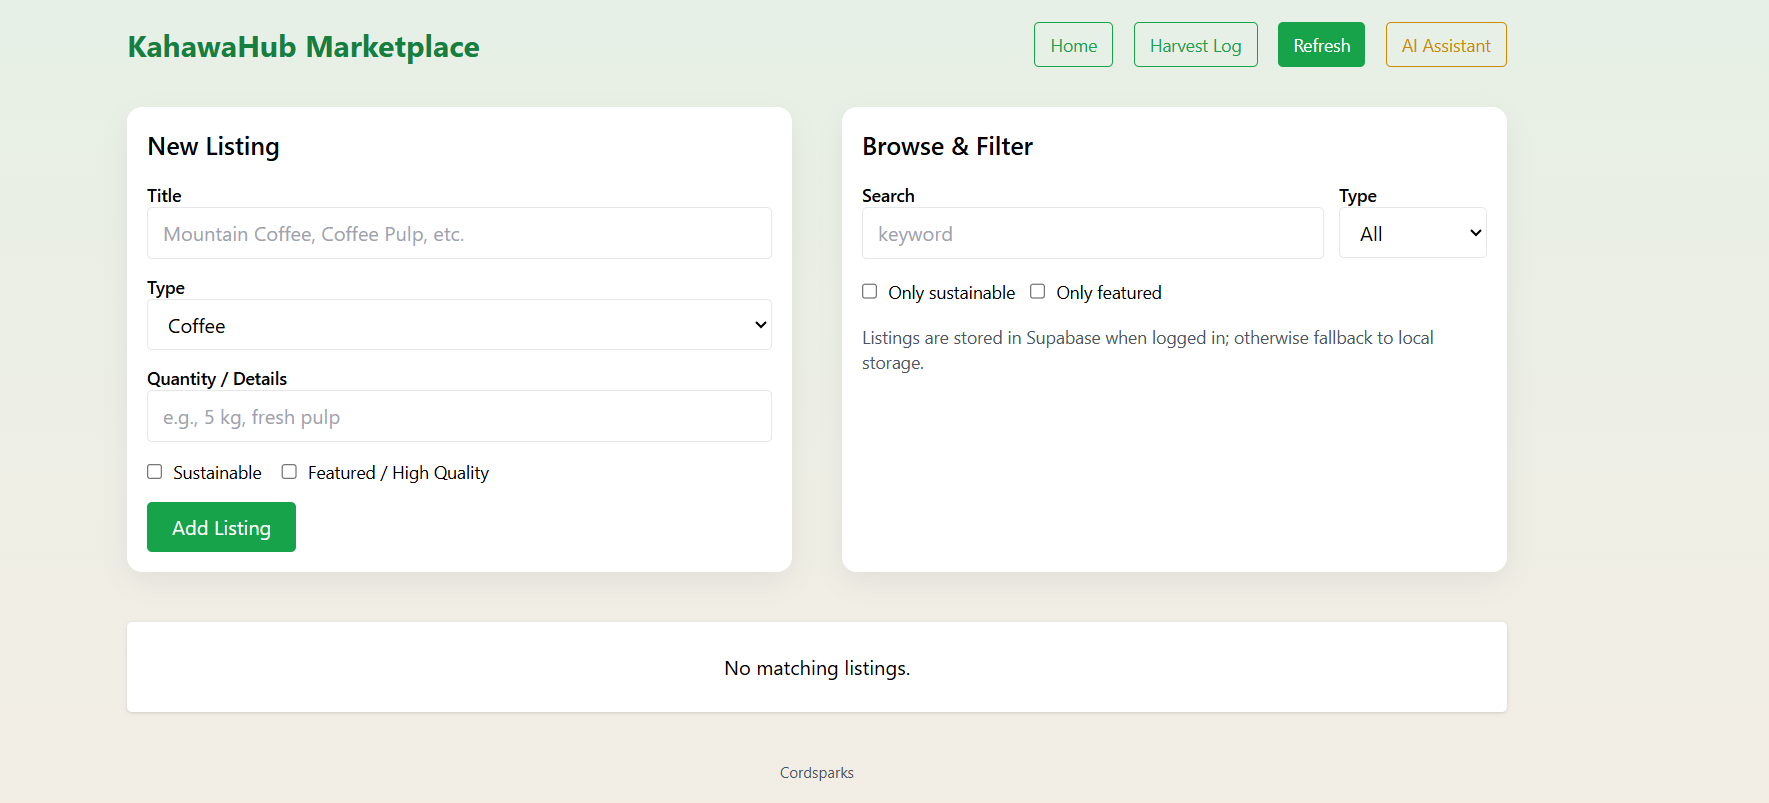Expand the New Listing Type dropdown
This screenshot has width=1769, height=803.
459,325
